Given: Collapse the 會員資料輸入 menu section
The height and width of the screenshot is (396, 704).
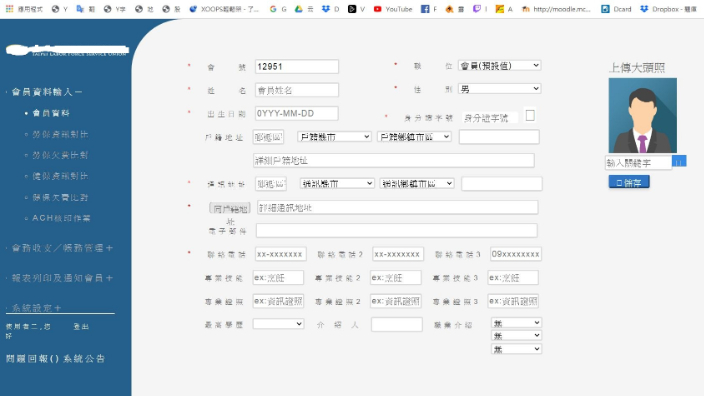Looking at the screenshot, I should click(47, 92).
